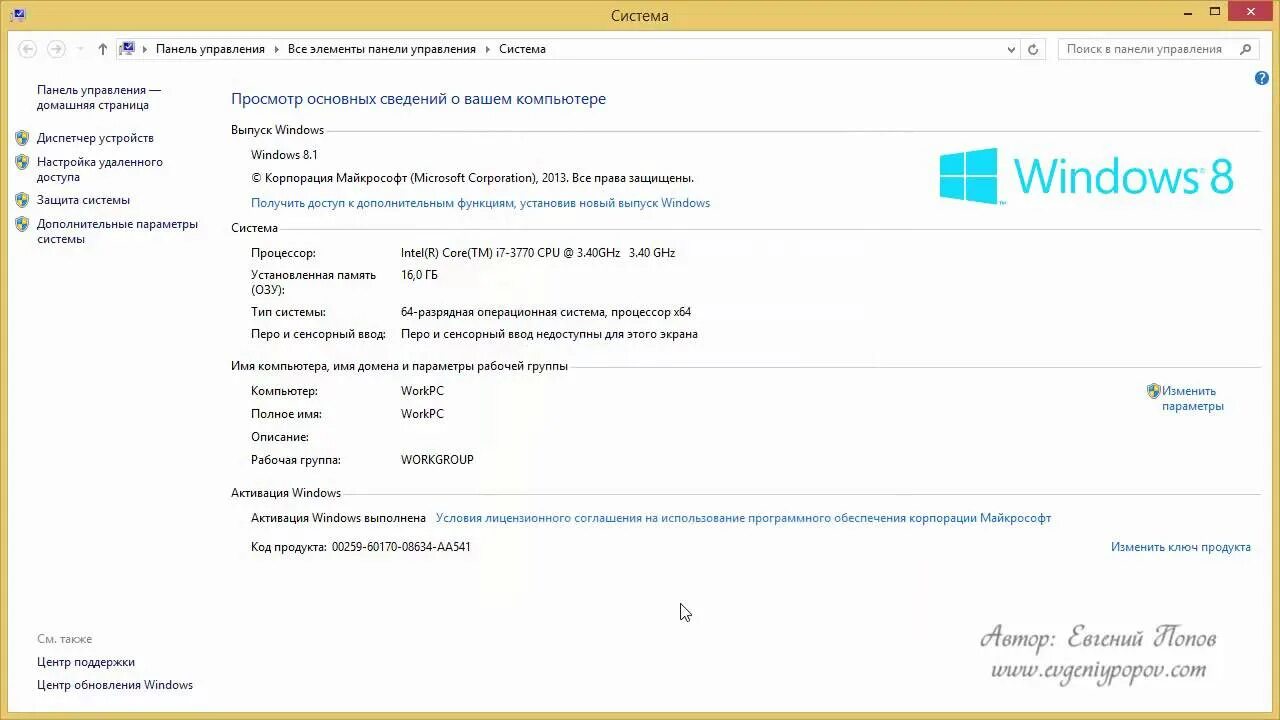The height and width of the screenshot is (720, 1280).
Task: Go up one level with Up arrow
Action: (x=102, y=49)
